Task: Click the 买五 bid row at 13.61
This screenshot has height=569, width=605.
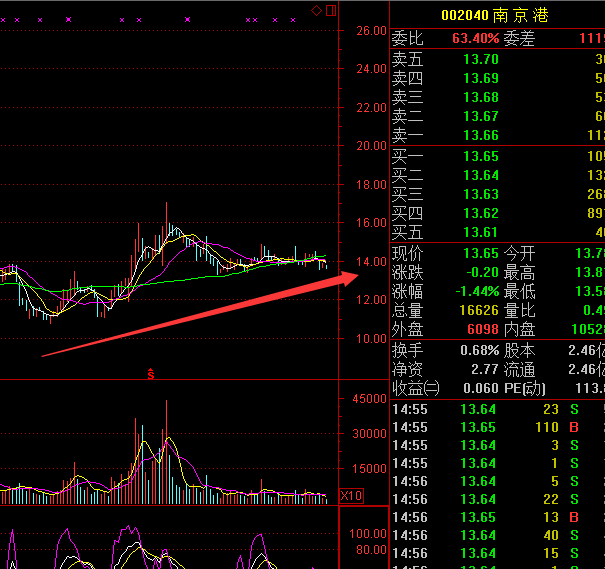Action: point(480,232)
